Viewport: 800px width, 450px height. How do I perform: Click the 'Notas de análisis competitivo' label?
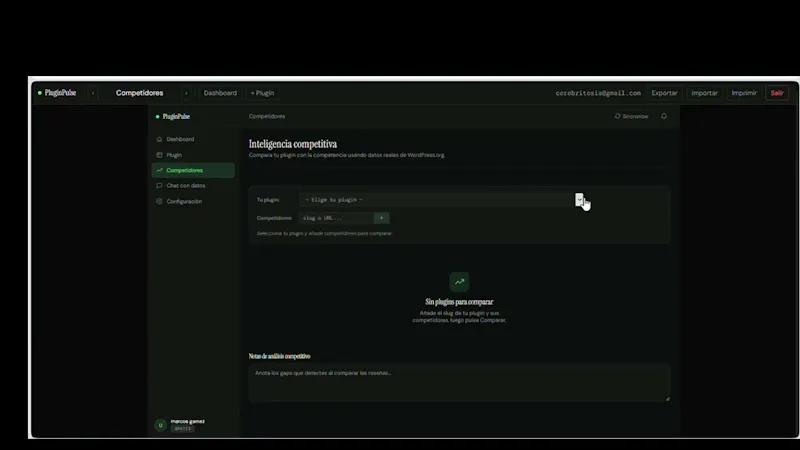click(x=280, y=356)
